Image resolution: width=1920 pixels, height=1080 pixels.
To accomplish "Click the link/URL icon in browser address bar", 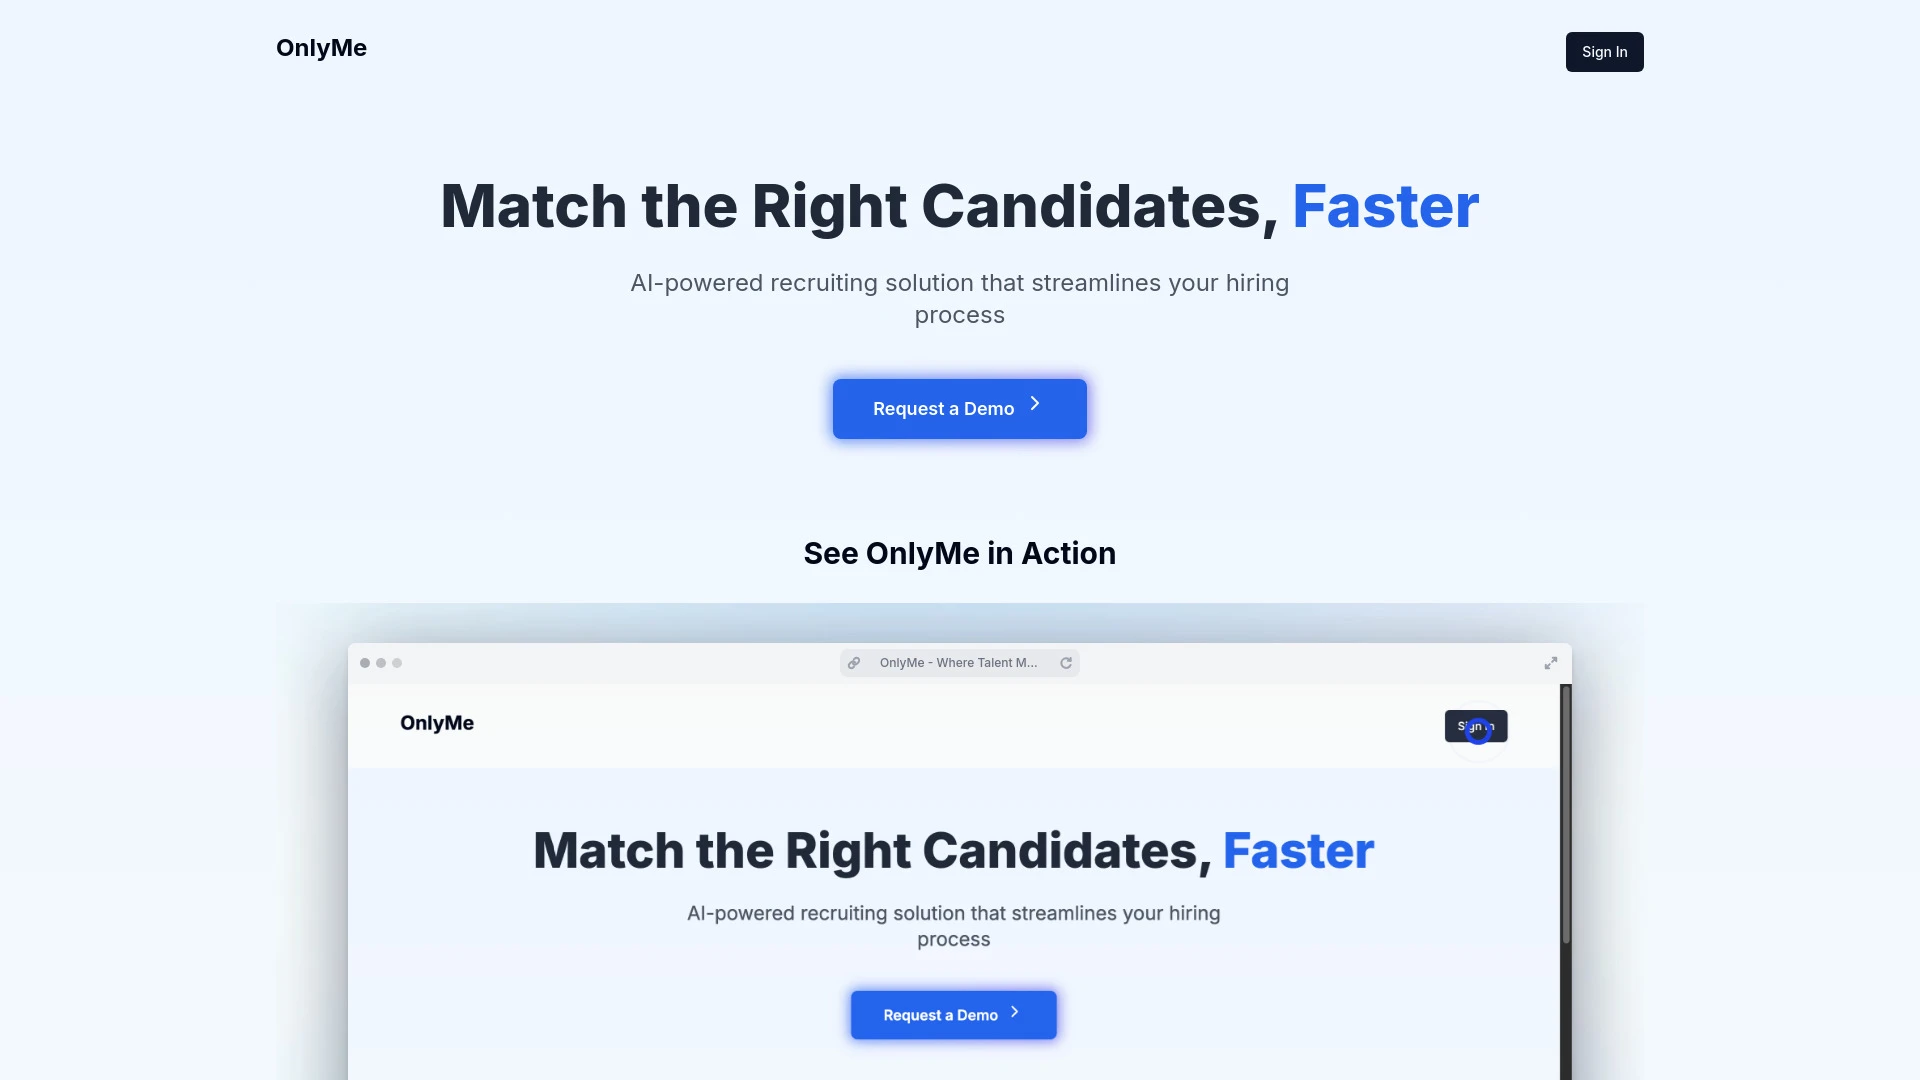I will [x=853, y=662].
